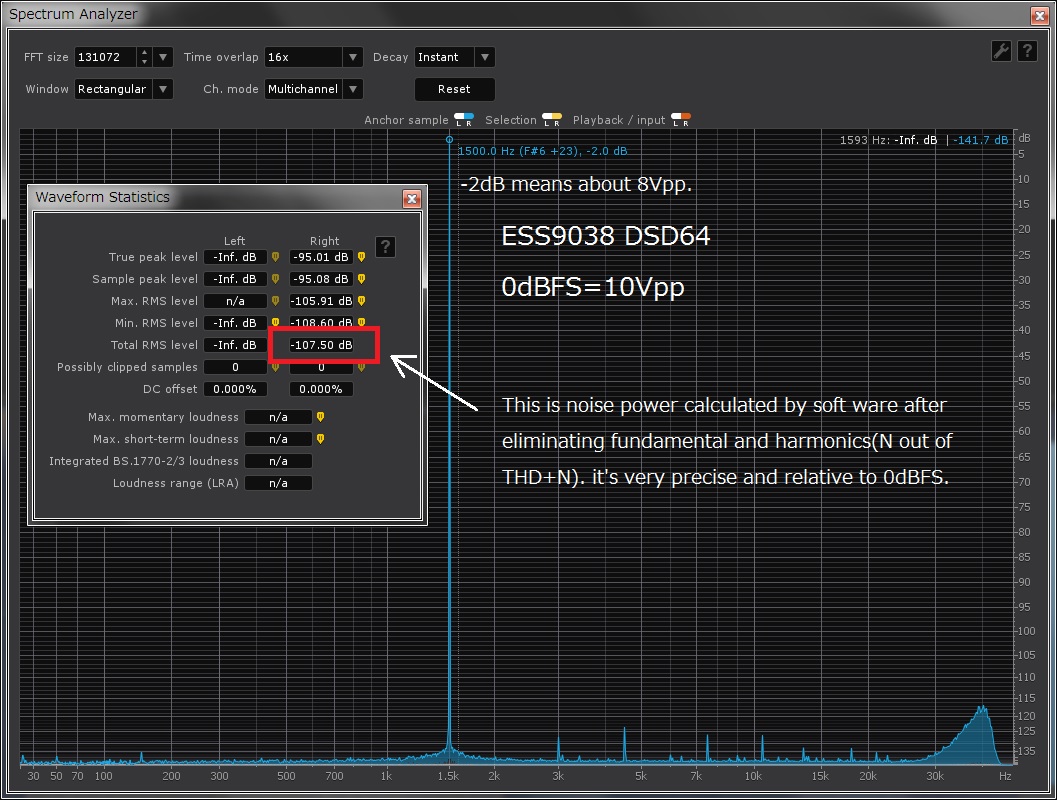Toggle Anchor sample Left channel
Image resolution: width=1057 pixels, height=800 pixels.
459,120
